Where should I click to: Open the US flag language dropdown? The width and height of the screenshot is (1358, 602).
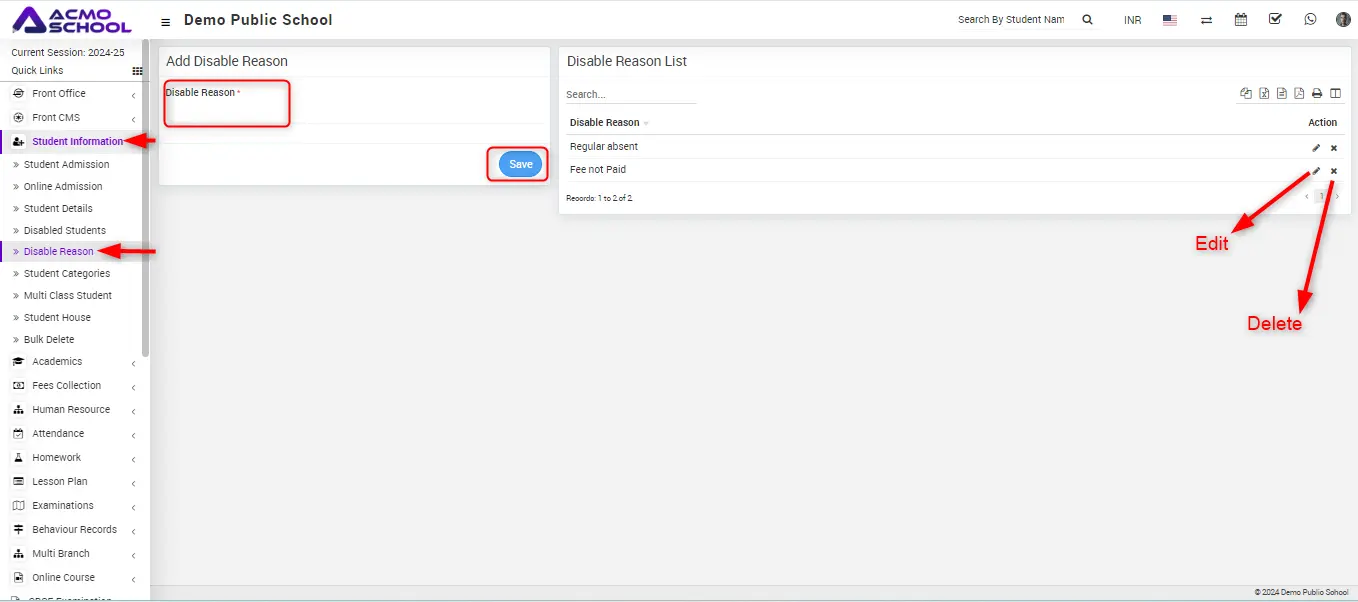pos(1169,20)
